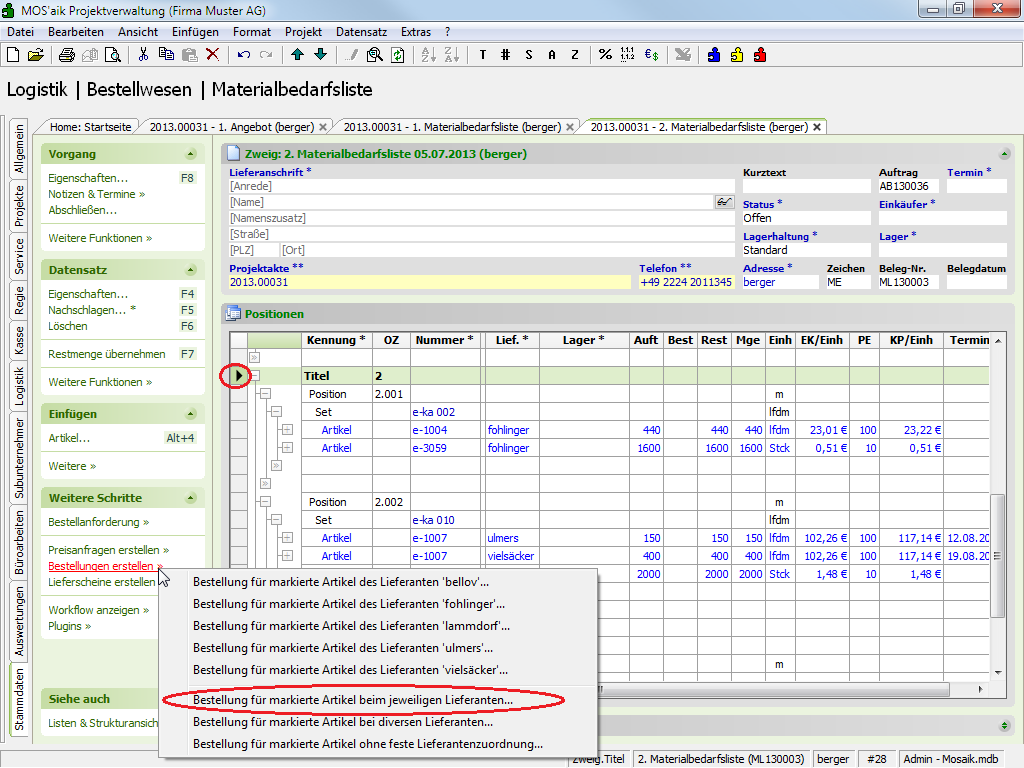Click the red X delete icon

click(212, 55)
